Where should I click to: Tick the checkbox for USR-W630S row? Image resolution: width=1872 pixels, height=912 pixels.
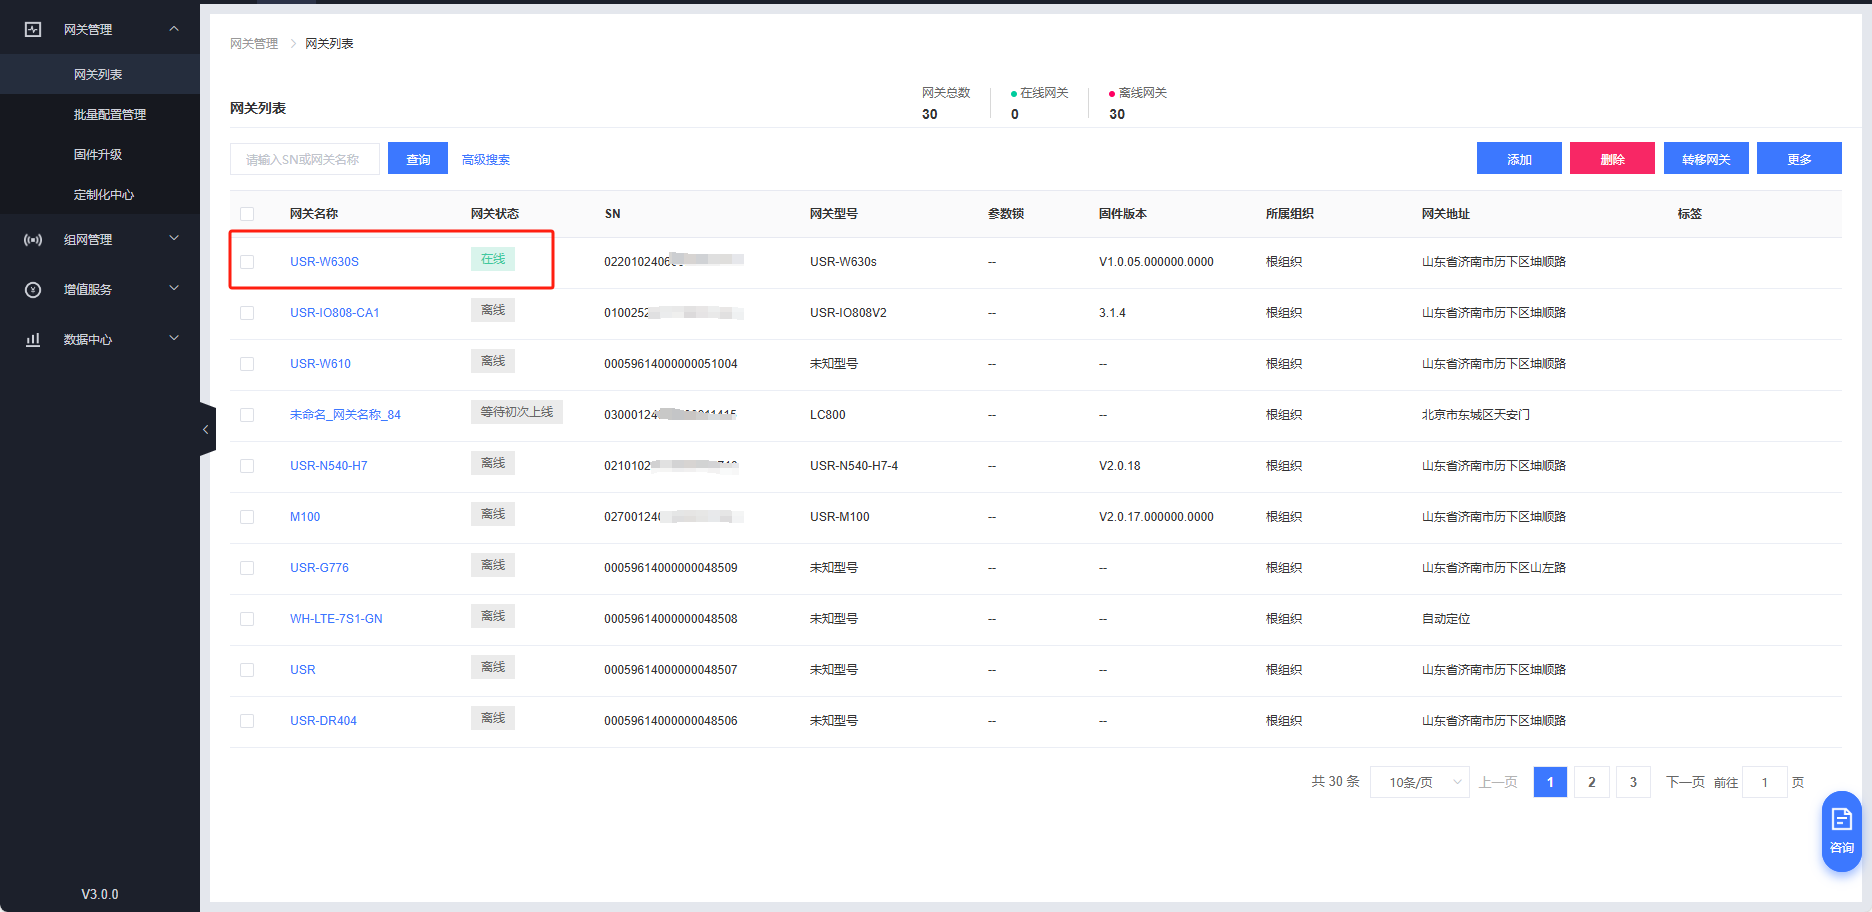tap(247, 262)
